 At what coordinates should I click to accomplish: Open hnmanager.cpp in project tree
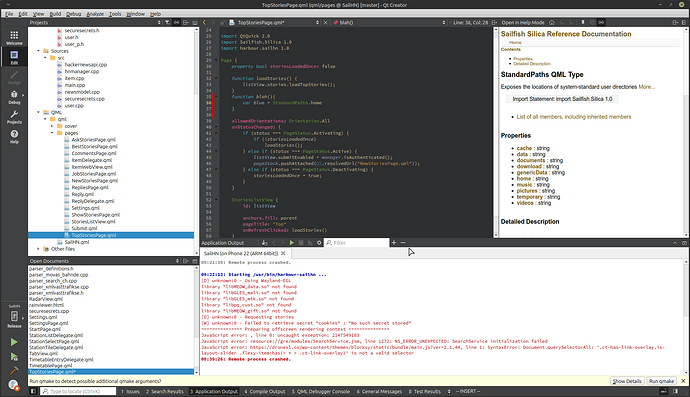click(x=82, y=71)
